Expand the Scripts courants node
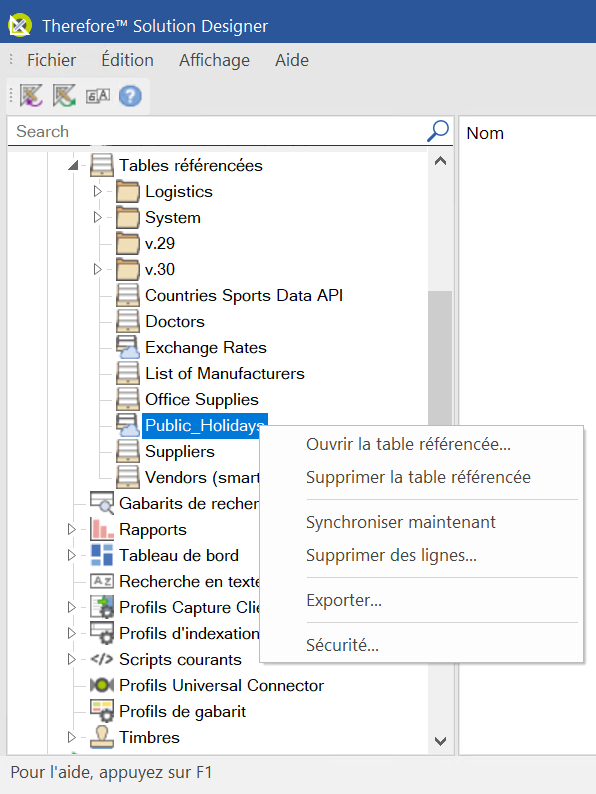This screenshot has height=794, width=596. point(71,659)
